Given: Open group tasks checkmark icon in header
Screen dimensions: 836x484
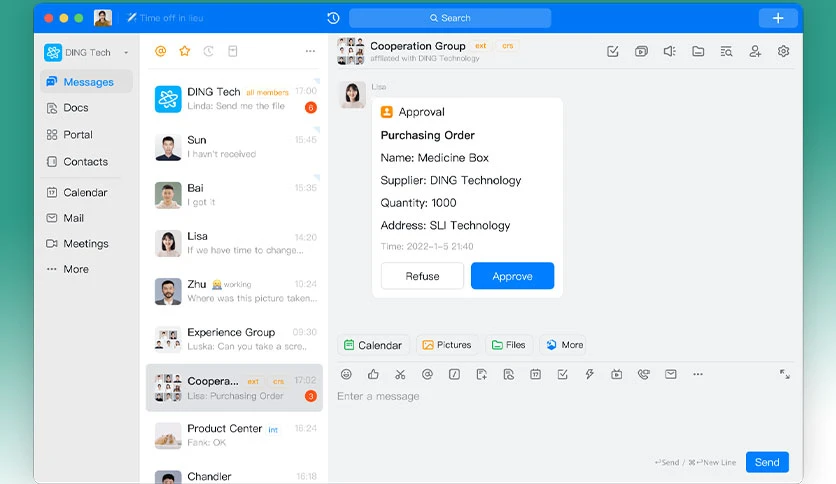Looking at the screenshot, I should pyautogui.click(x=613, y=51).
